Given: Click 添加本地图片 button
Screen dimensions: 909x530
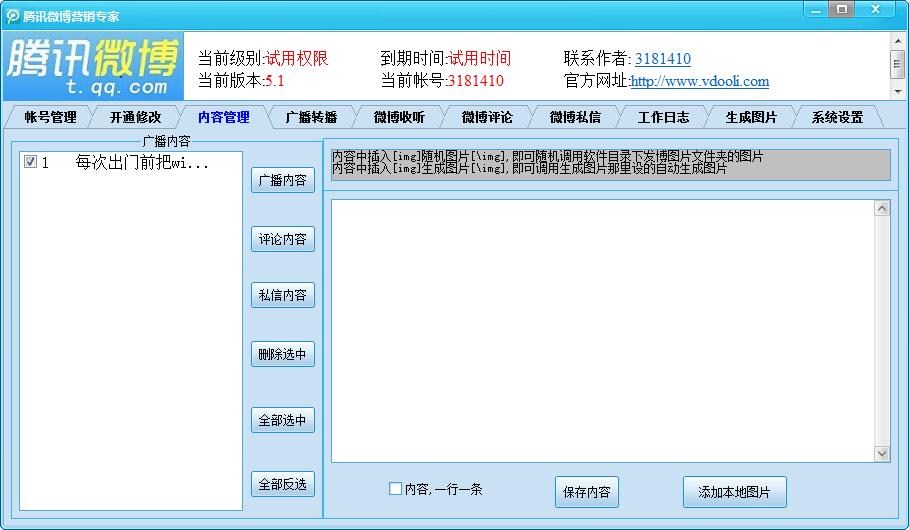Looking at the screenshot, I should [735, 492].
